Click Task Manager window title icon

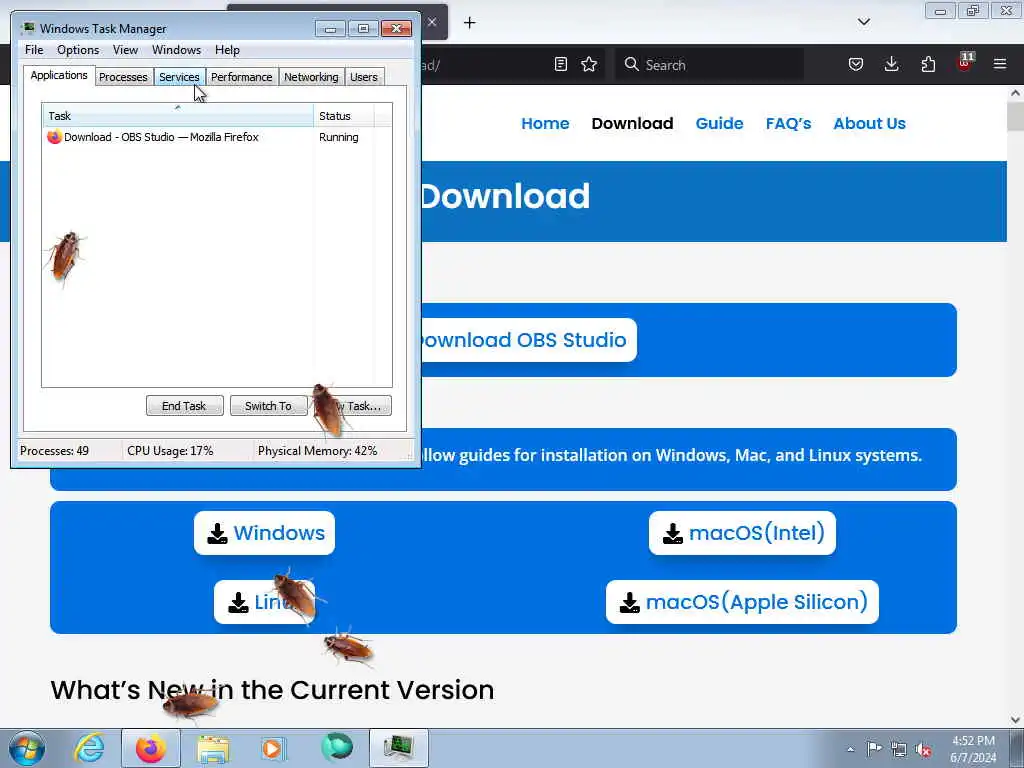(28, 28)
